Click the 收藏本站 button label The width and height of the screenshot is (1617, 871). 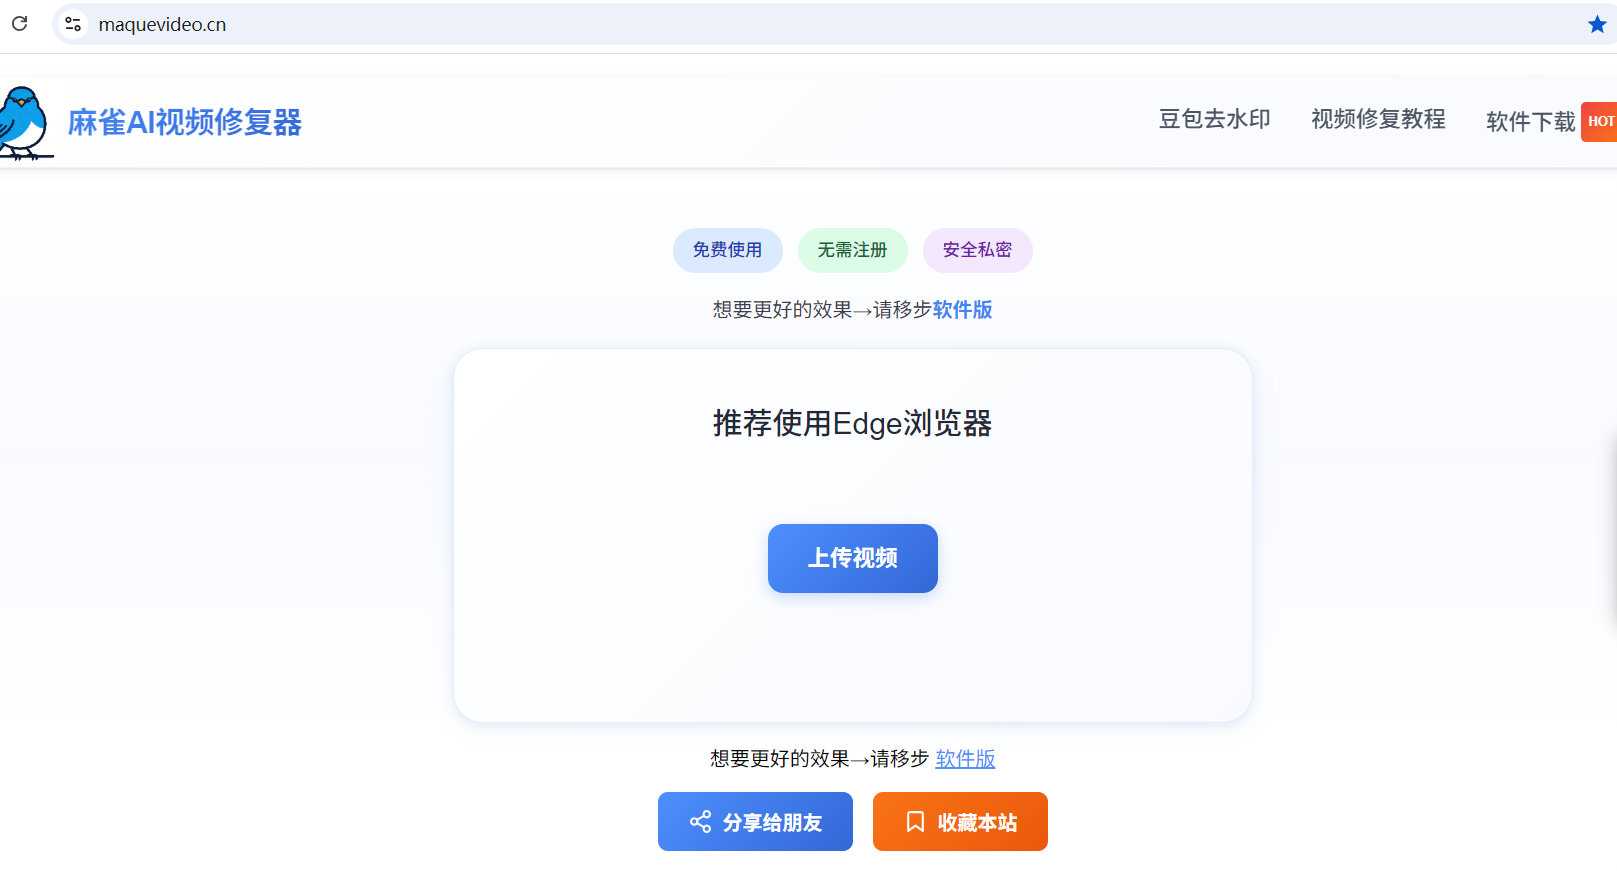(977, 823)
